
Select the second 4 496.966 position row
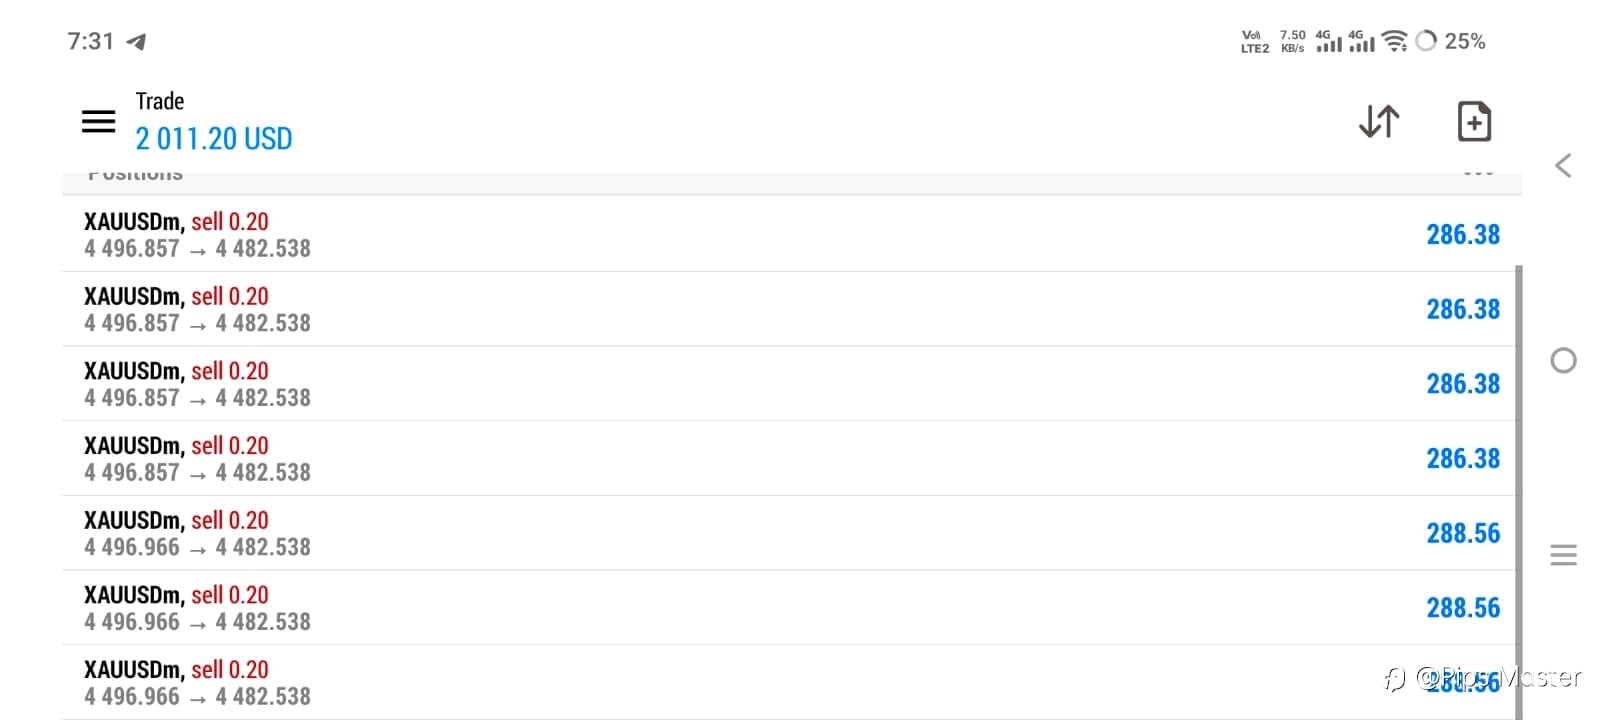[x=791, y=608]
